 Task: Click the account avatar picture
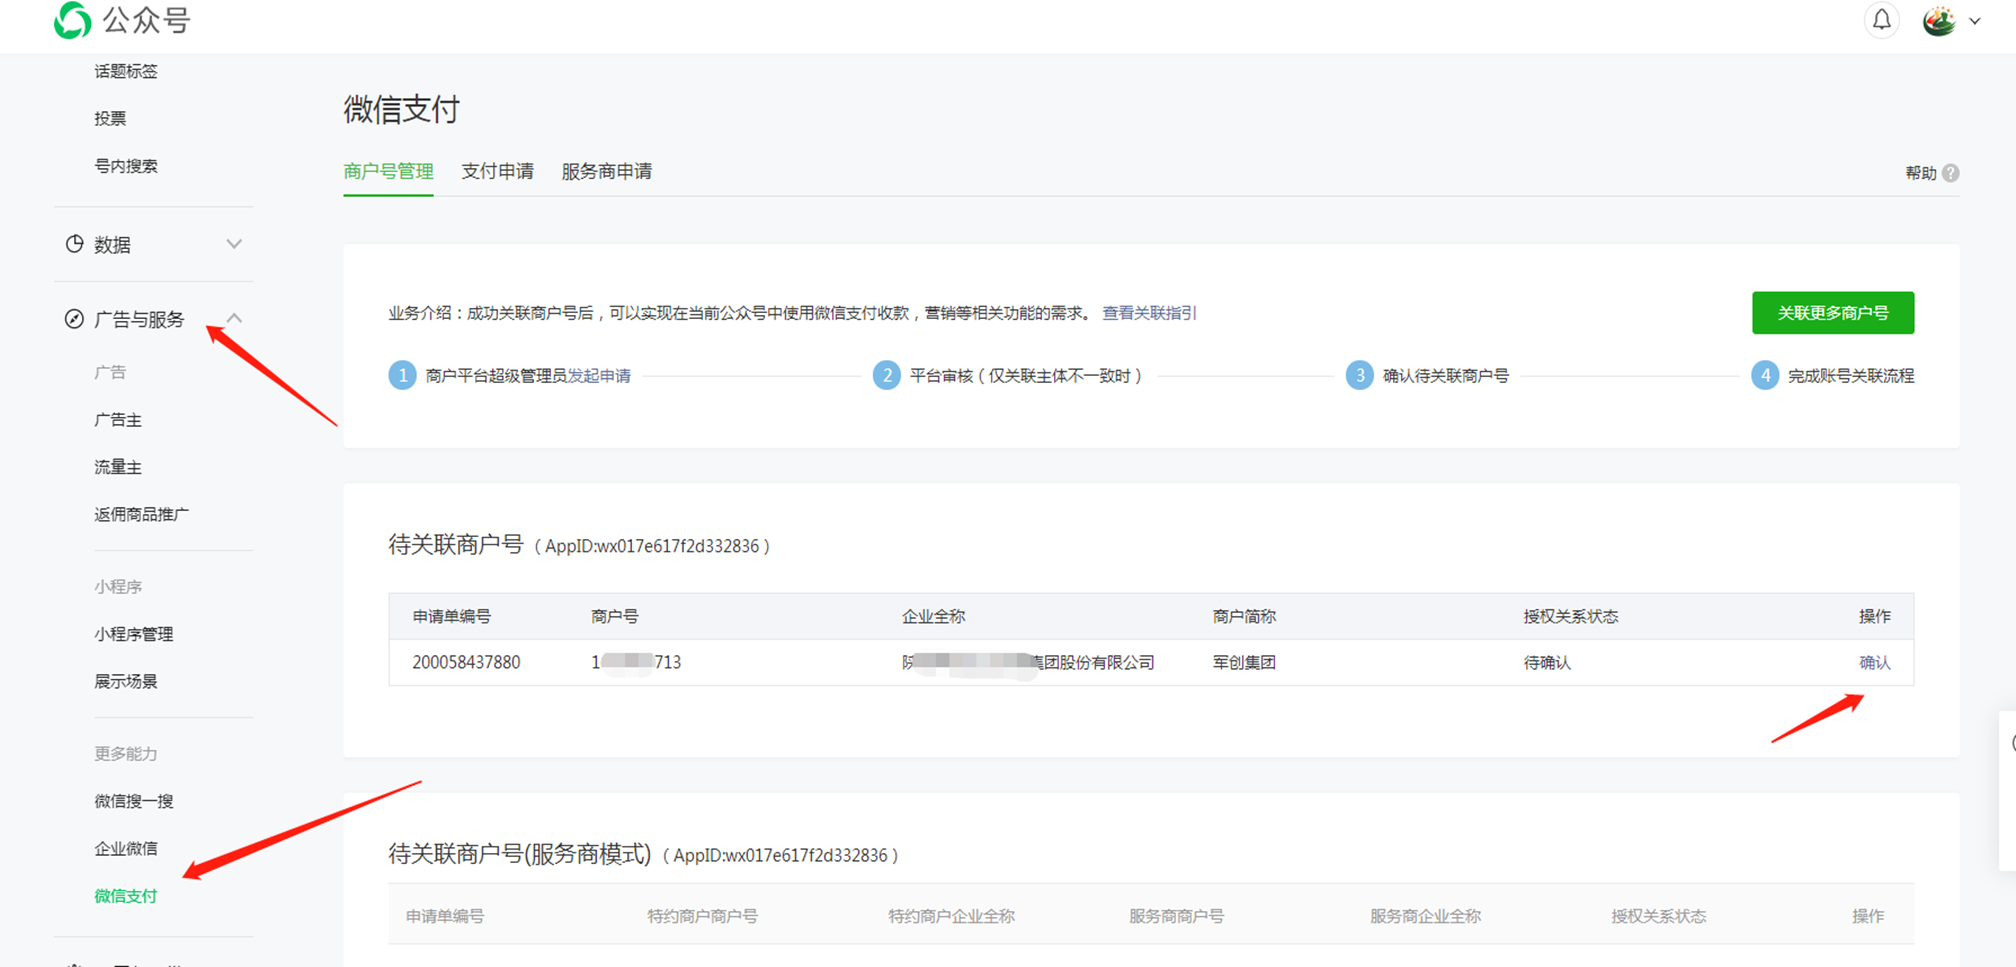1939,20
